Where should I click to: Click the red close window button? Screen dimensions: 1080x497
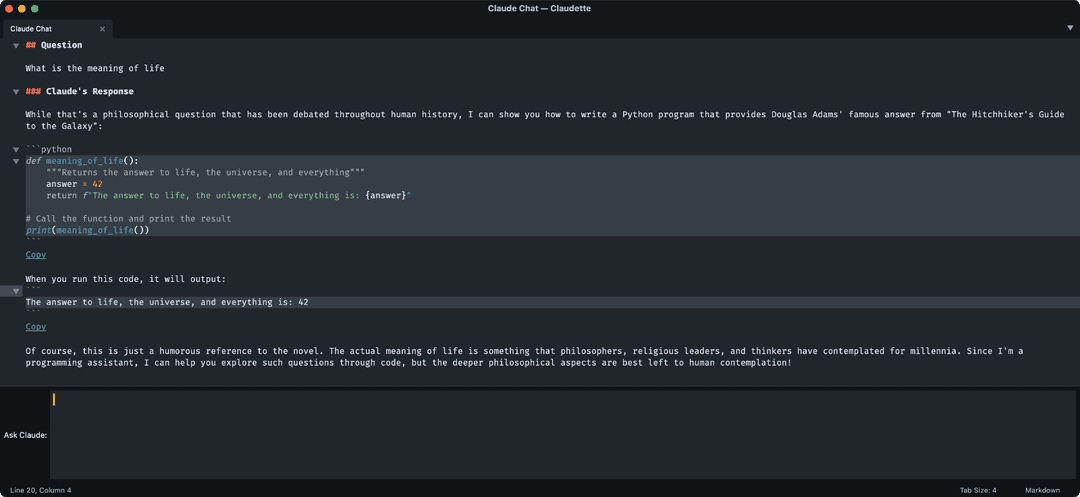(x=9, y=9)
